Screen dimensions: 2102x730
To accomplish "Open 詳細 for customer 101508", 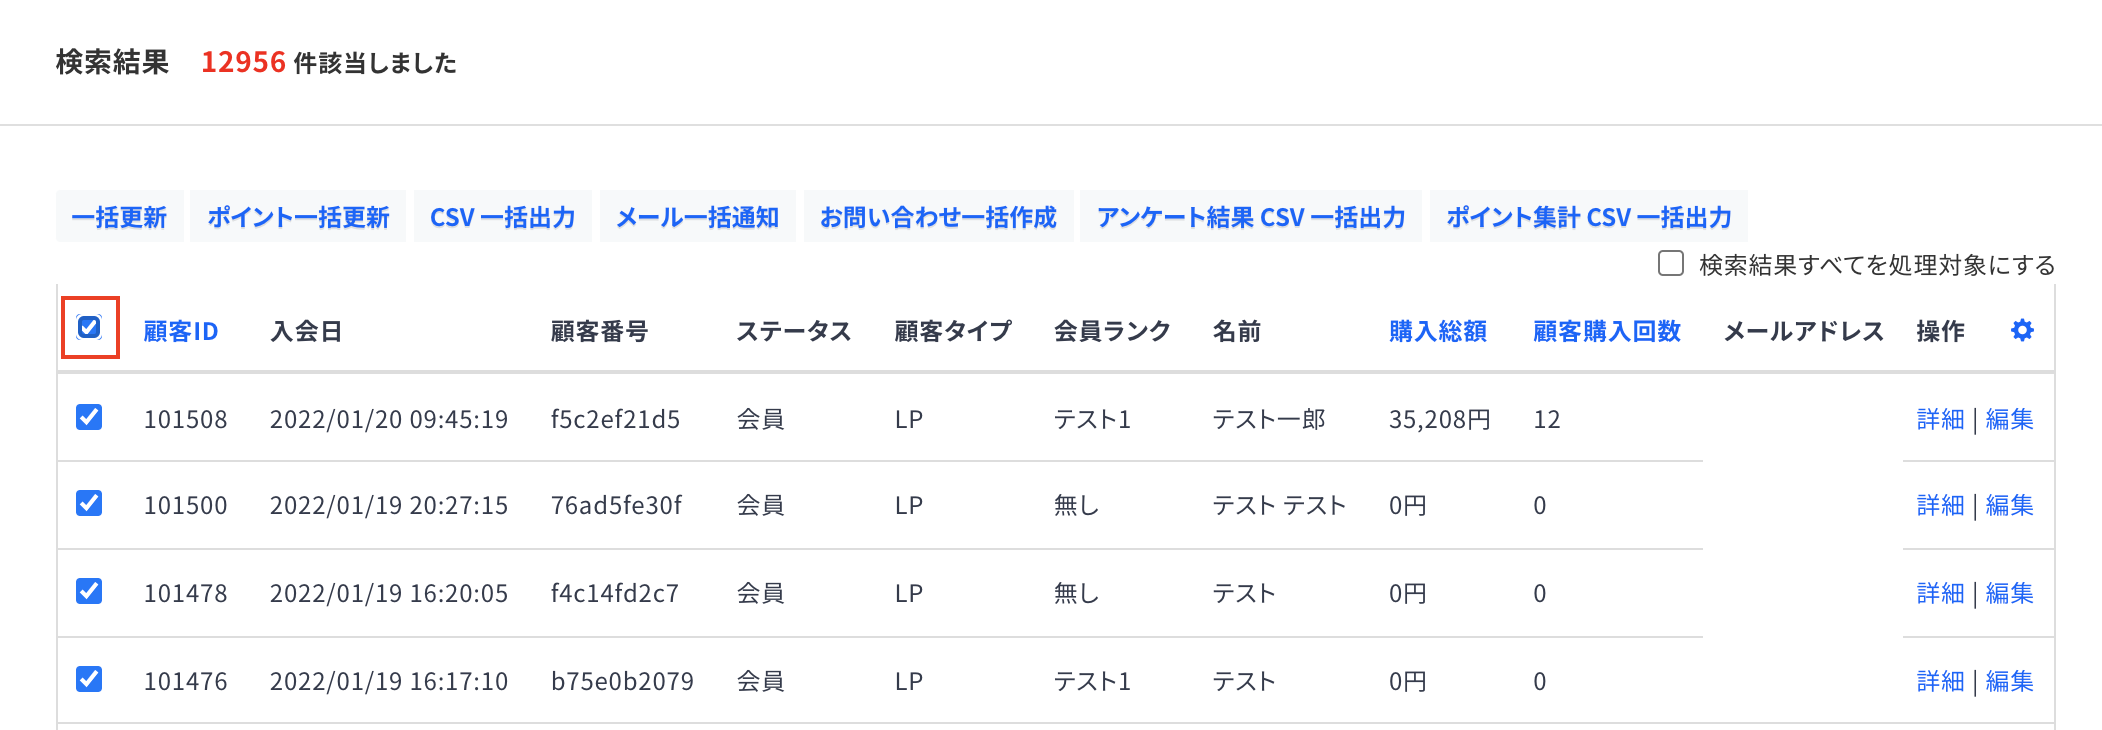I will click(1941, 419).
